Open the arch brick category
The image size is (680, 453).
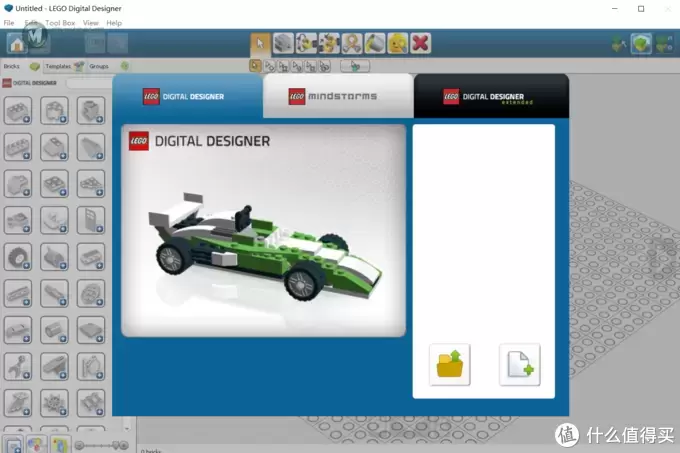tap(18, 329)
